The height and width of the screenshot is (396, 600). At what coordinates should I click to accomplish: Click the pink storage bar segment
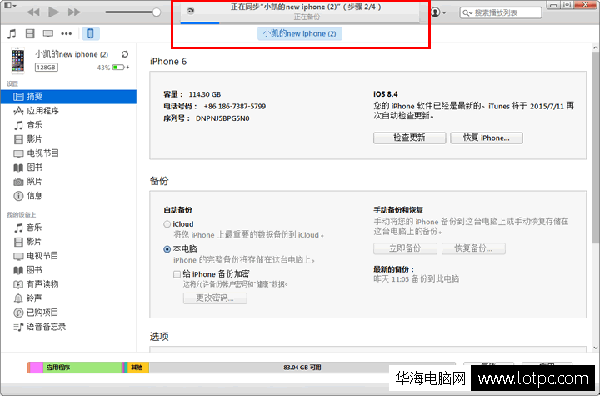tap(36, 367)
